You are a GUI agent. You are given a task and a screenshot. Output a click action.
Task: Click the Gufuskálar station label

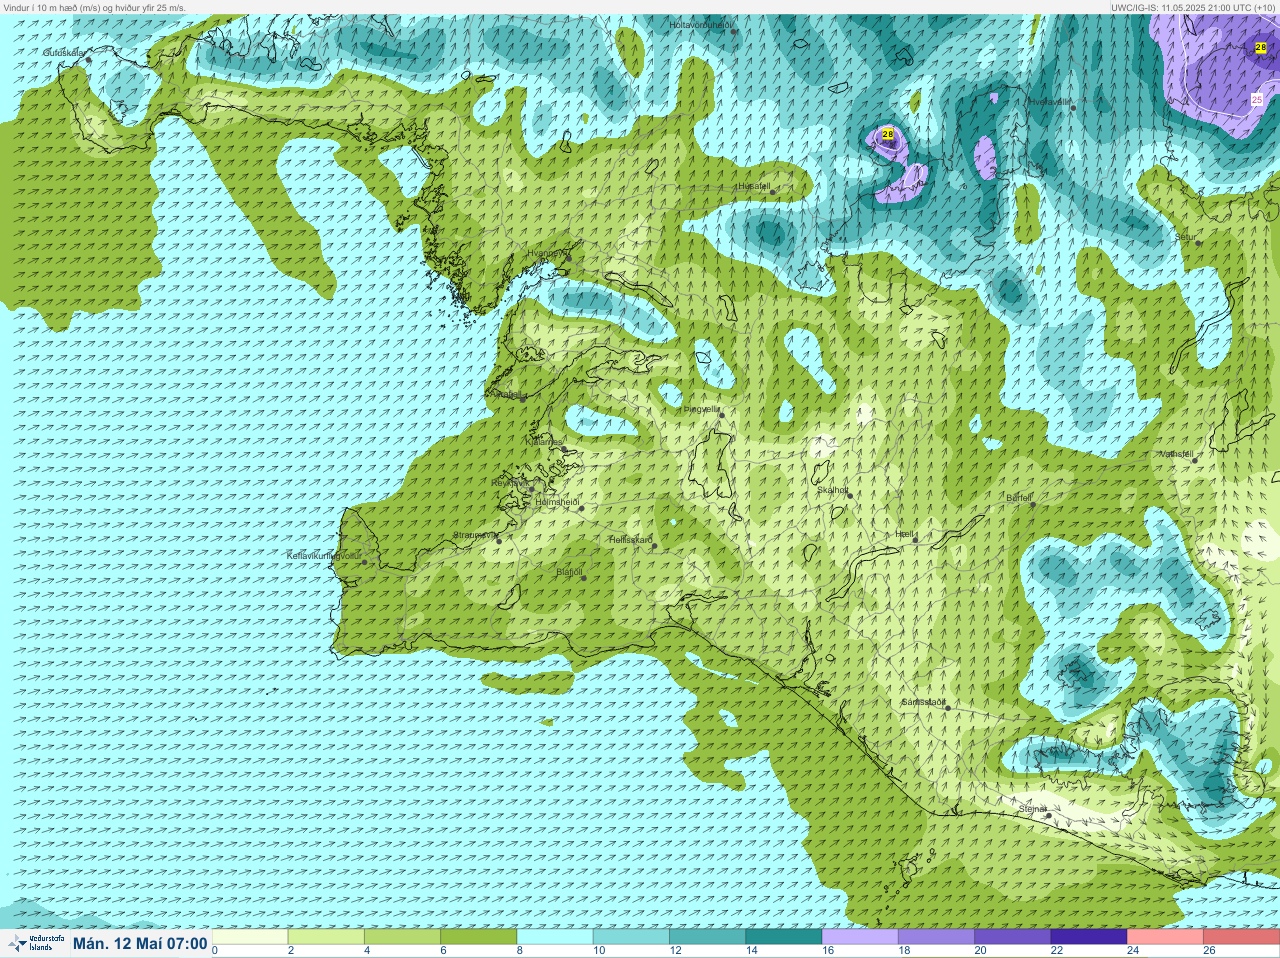(64, 52)
